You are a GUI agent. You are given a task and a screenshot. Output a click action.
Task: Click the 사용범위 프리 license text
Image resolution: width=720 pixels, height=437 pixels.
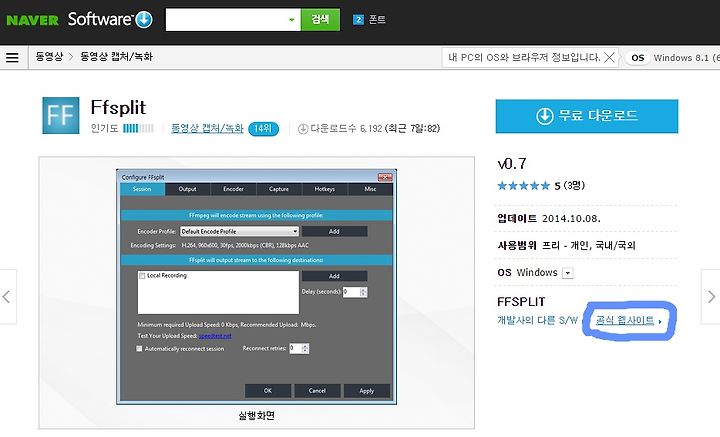pyautogui.click(x=566, y=246)
